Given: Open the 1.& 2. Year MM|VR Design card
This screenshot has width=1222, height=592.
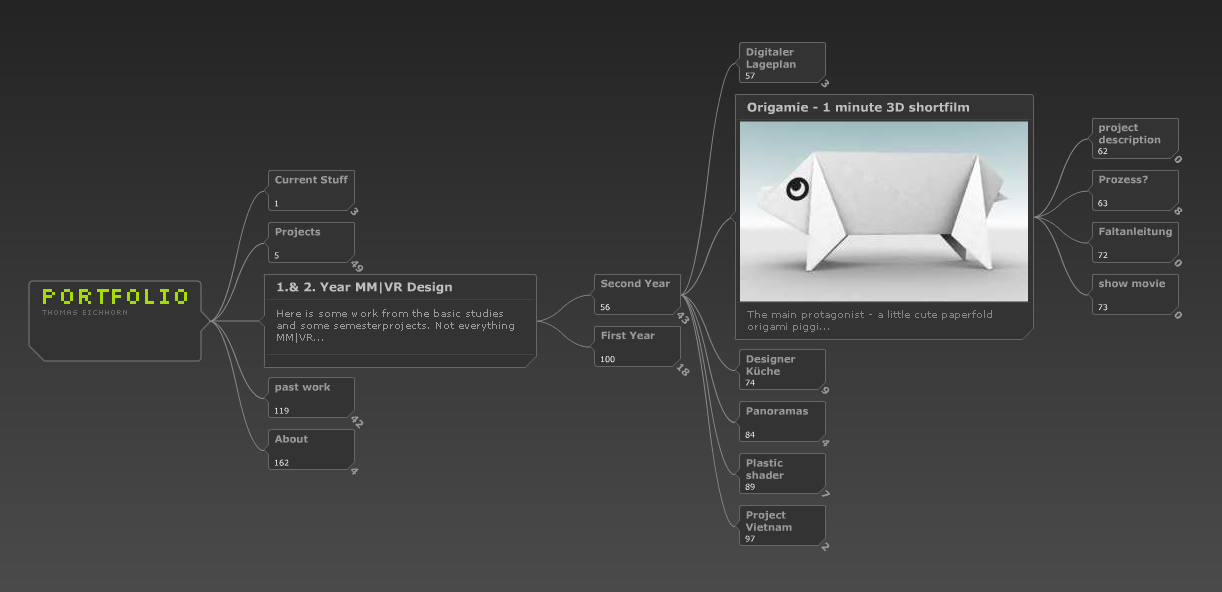Looking at the screenshot, I should point(400,321).
